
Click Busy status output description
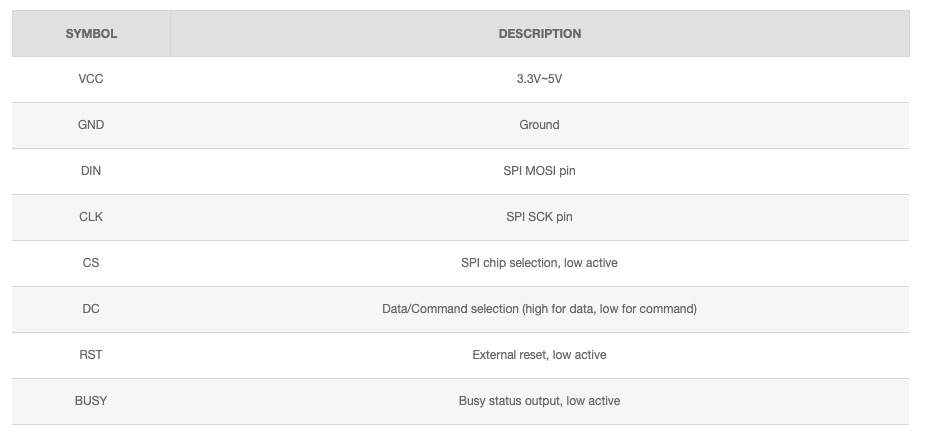click(539, 401)
